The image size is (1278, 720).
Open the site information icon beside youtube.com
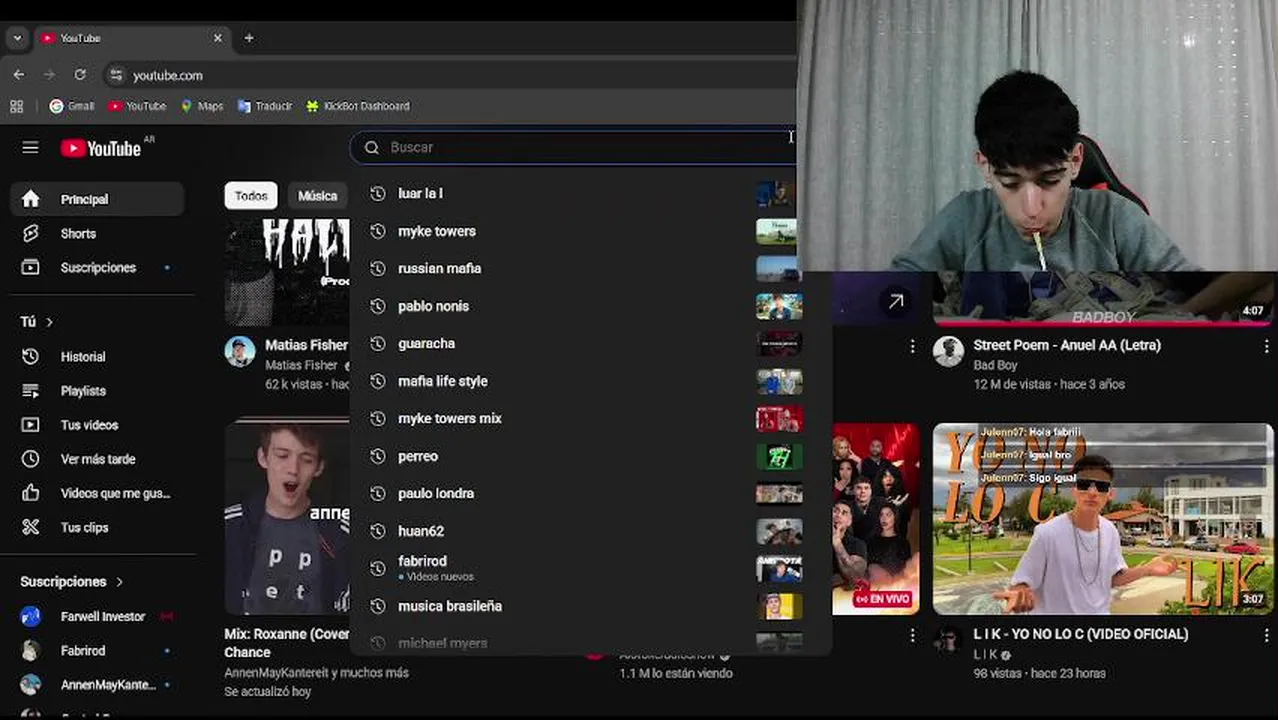click(x=116, y=75)
